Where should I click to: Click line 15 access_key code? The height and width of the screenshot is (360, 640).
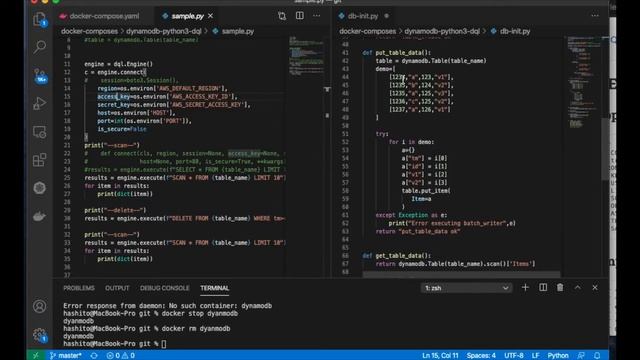coord(167,96)
